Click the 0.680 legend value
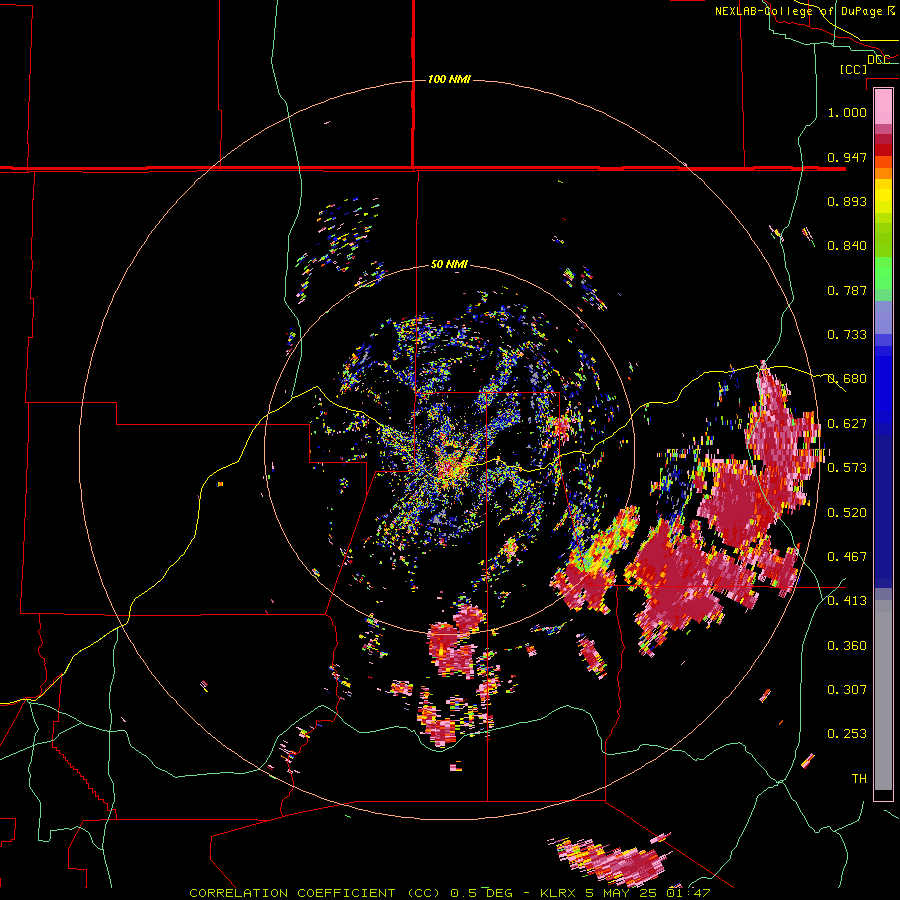The image size is (900, 900). pos(847,379)
